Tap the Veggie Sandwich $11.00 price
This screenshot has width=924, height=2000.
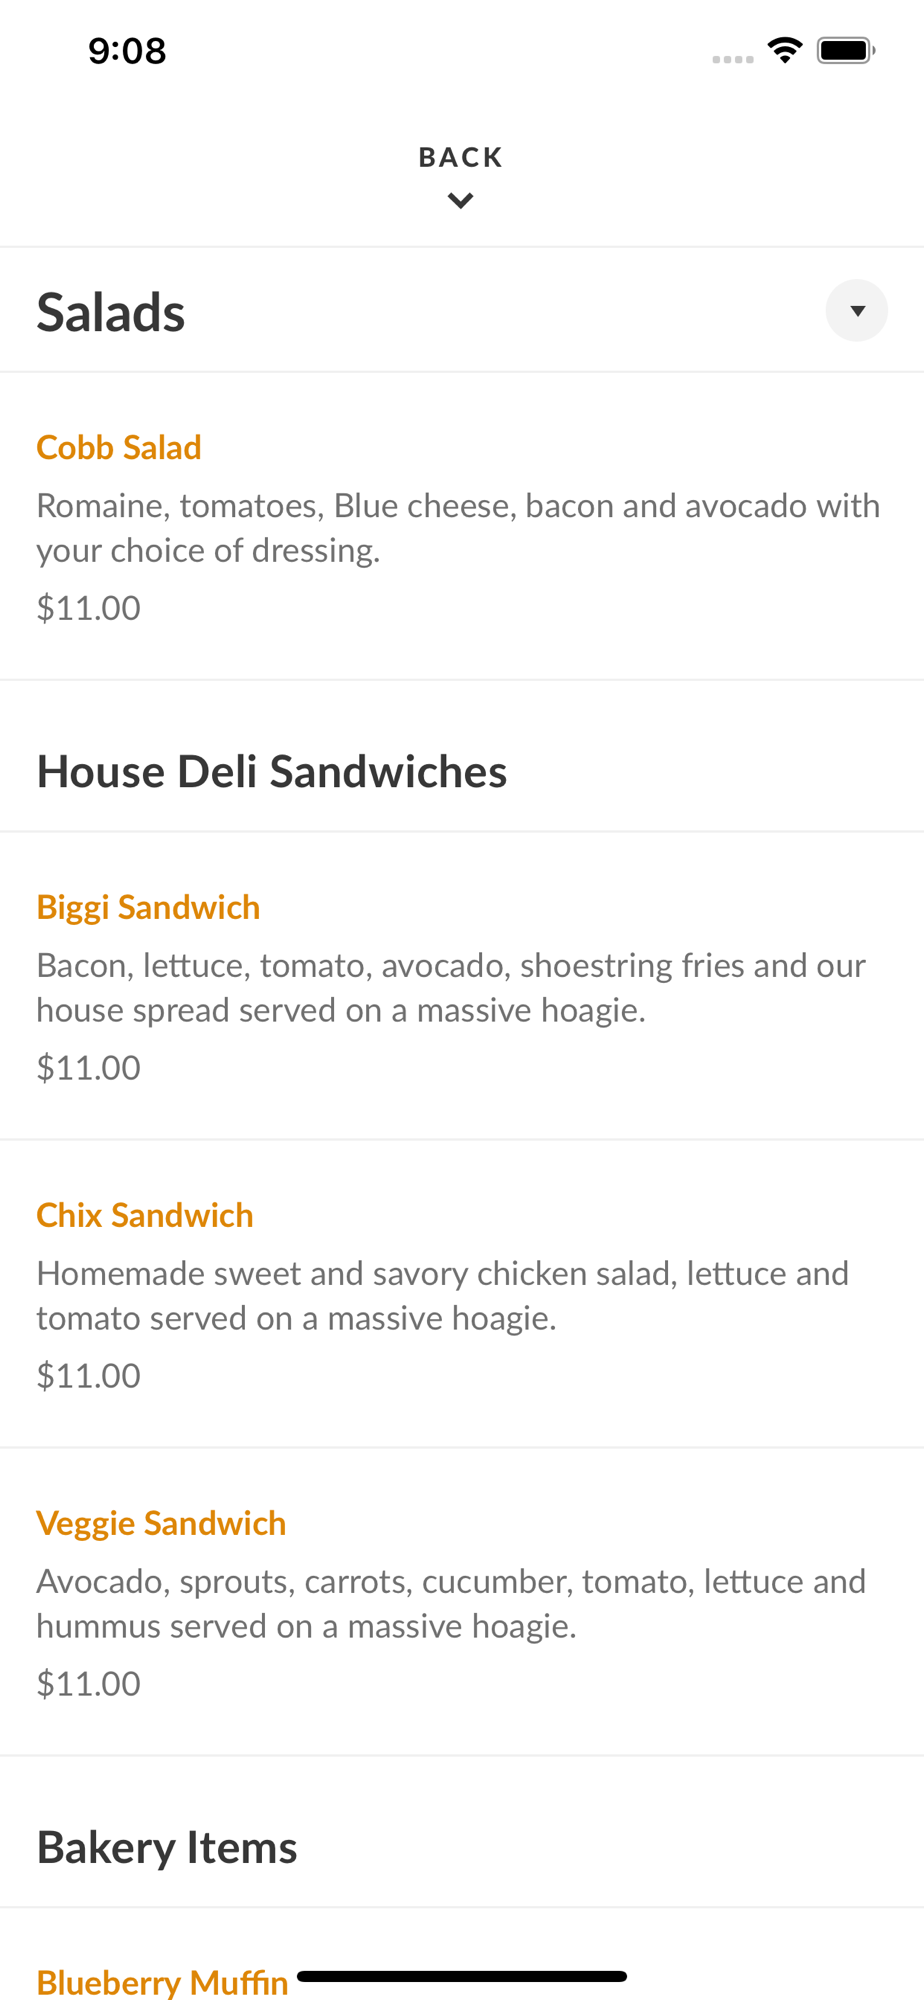click(89, 1684)
